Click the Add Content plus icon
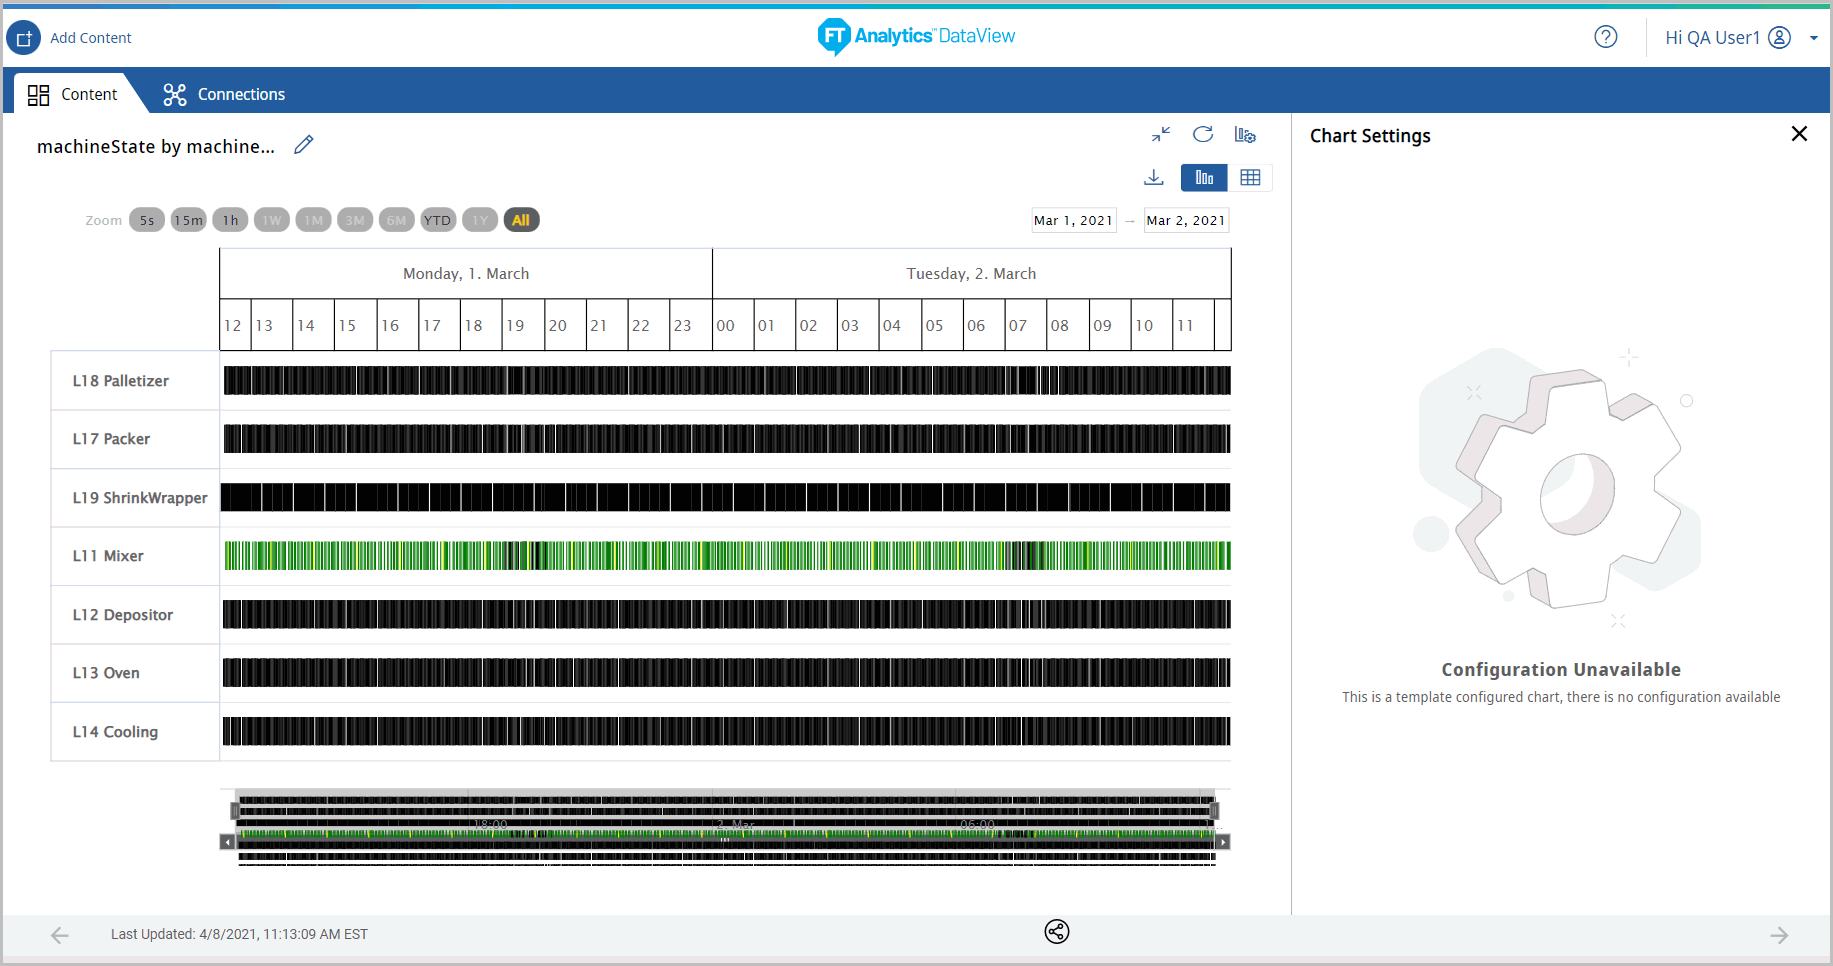1833x966 pixels. [x=23, y=37]
